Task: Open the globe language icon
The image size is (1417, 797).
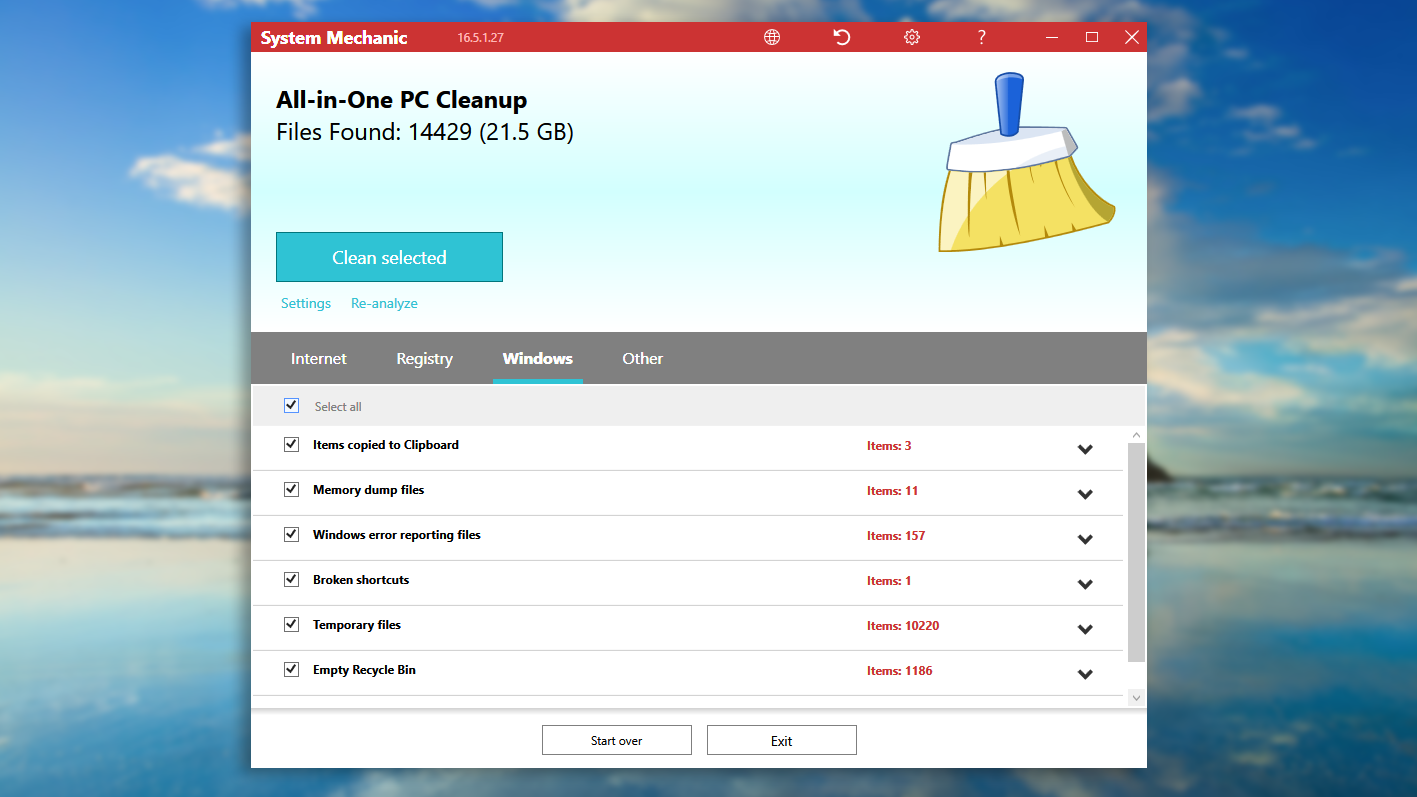Action: pos(772,37)
